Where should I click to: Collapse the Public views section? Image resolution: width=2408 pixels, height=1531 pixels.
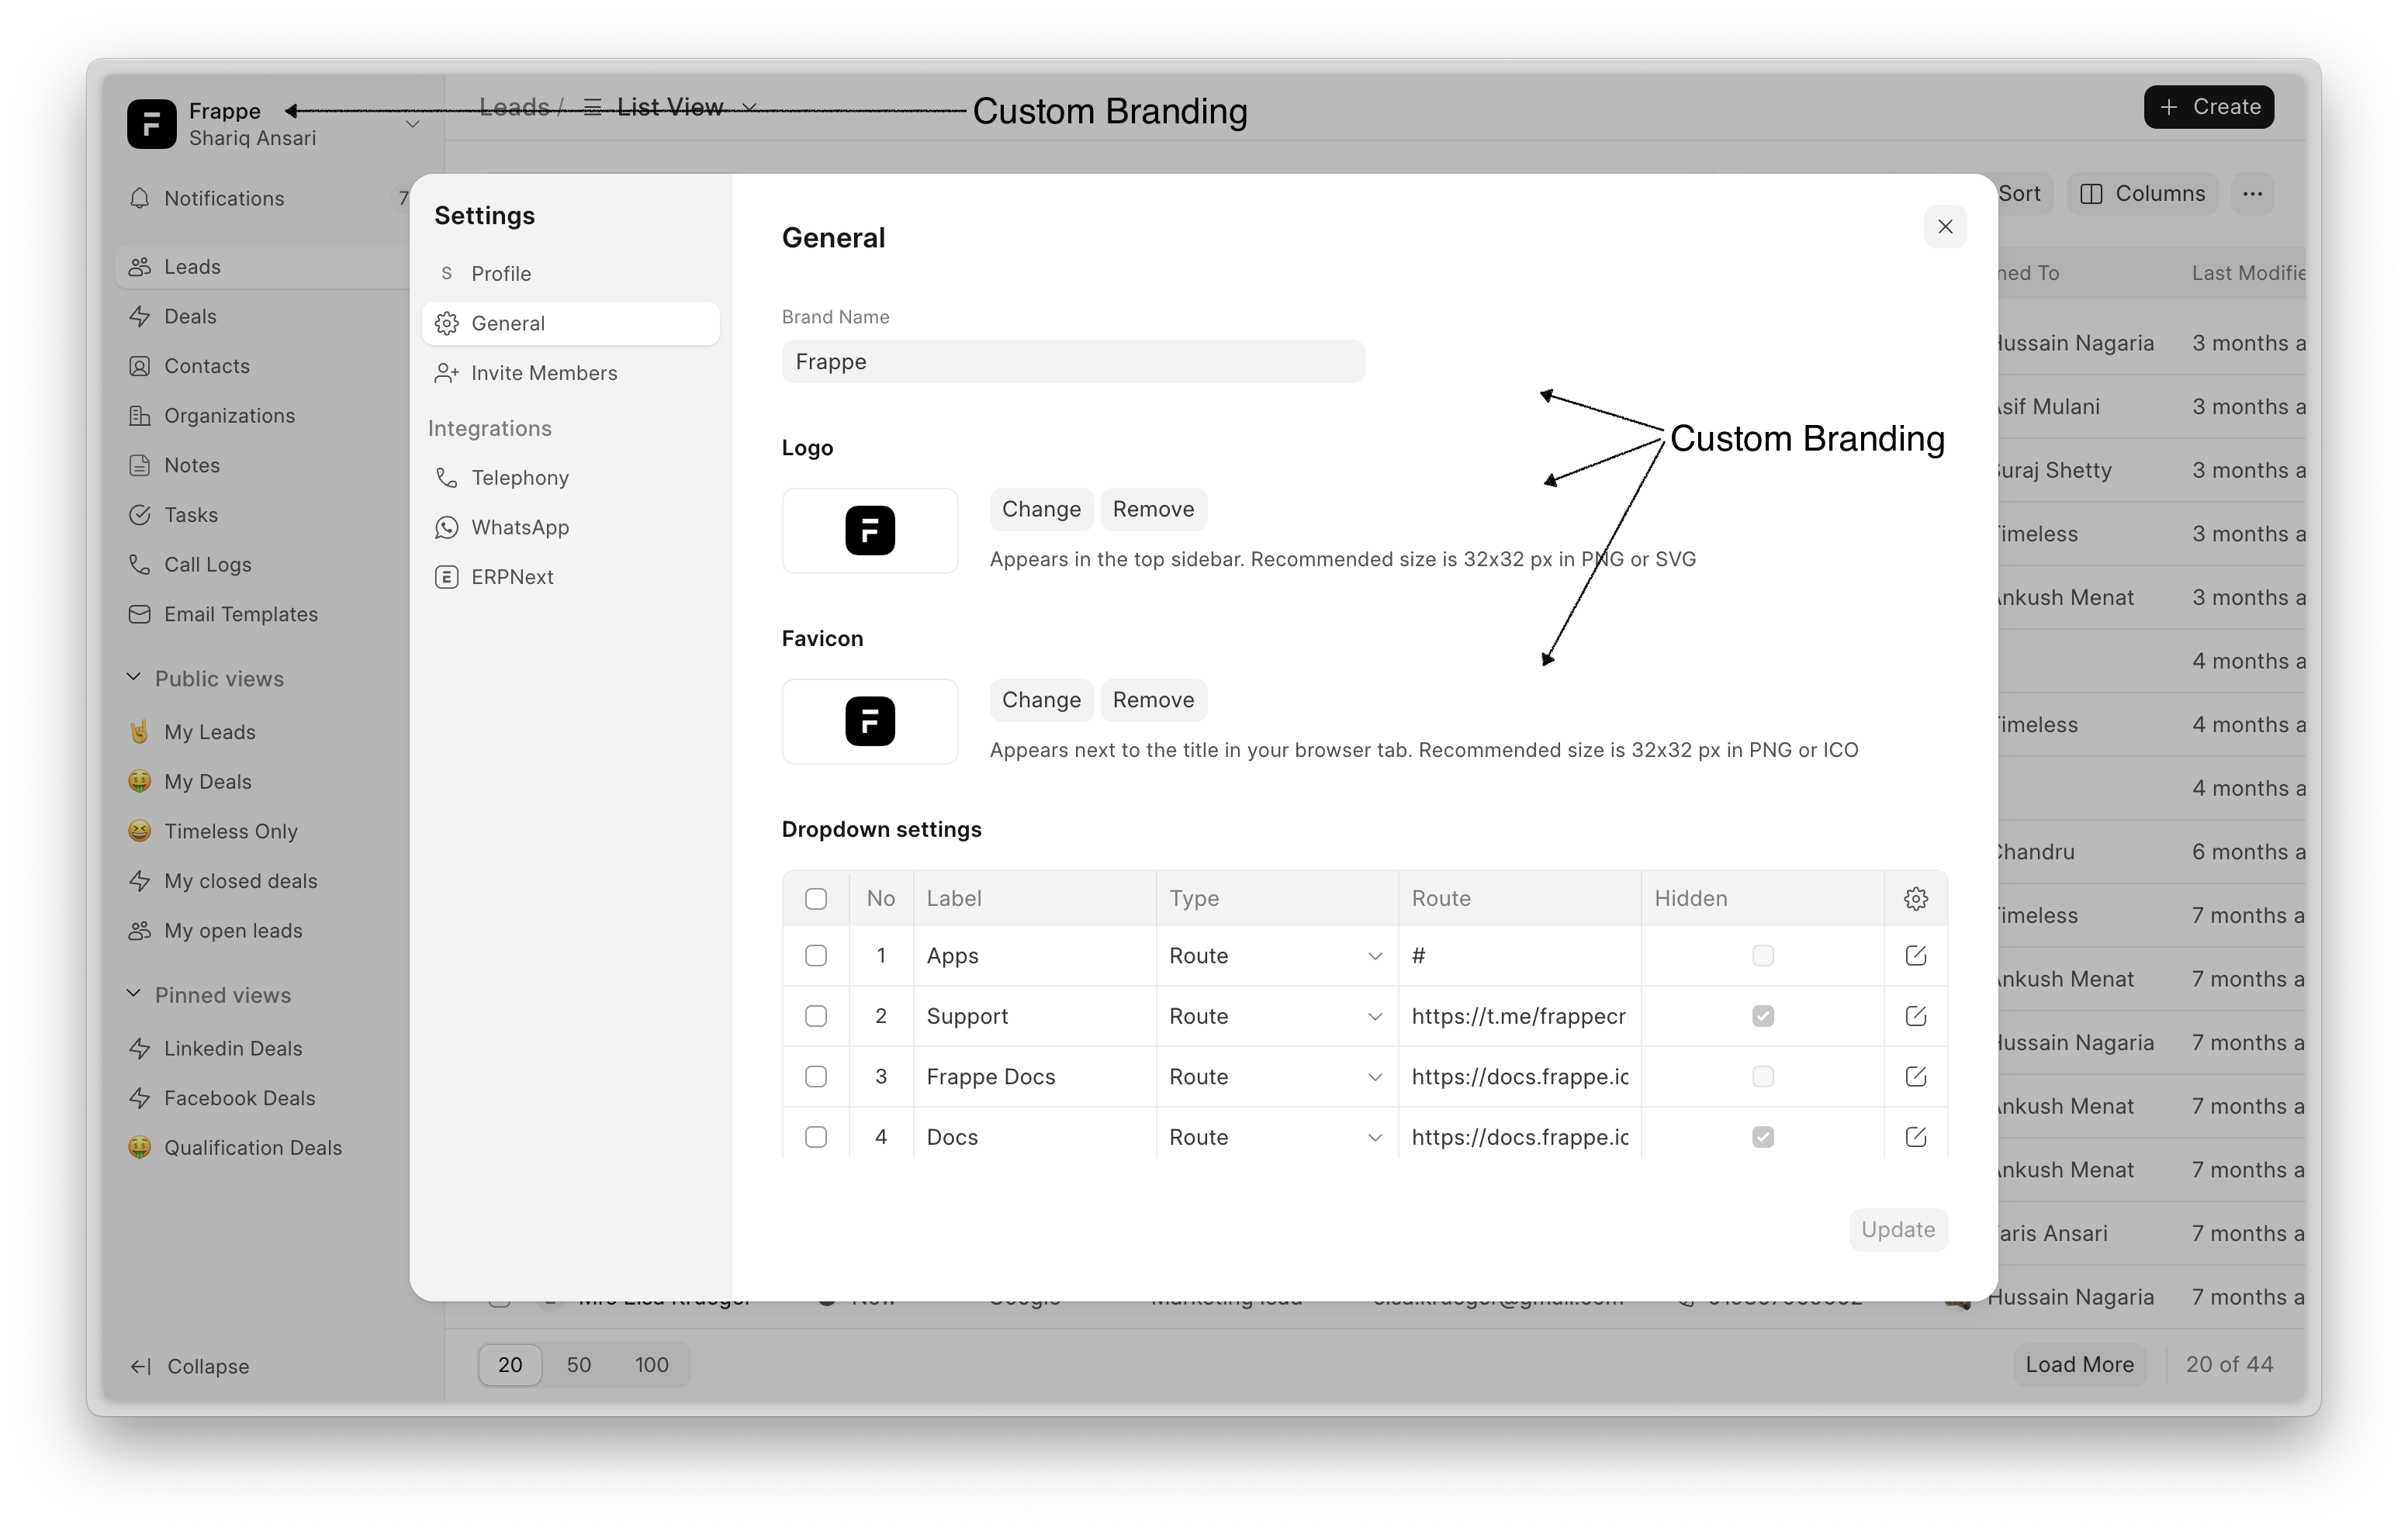pos(134,678)
